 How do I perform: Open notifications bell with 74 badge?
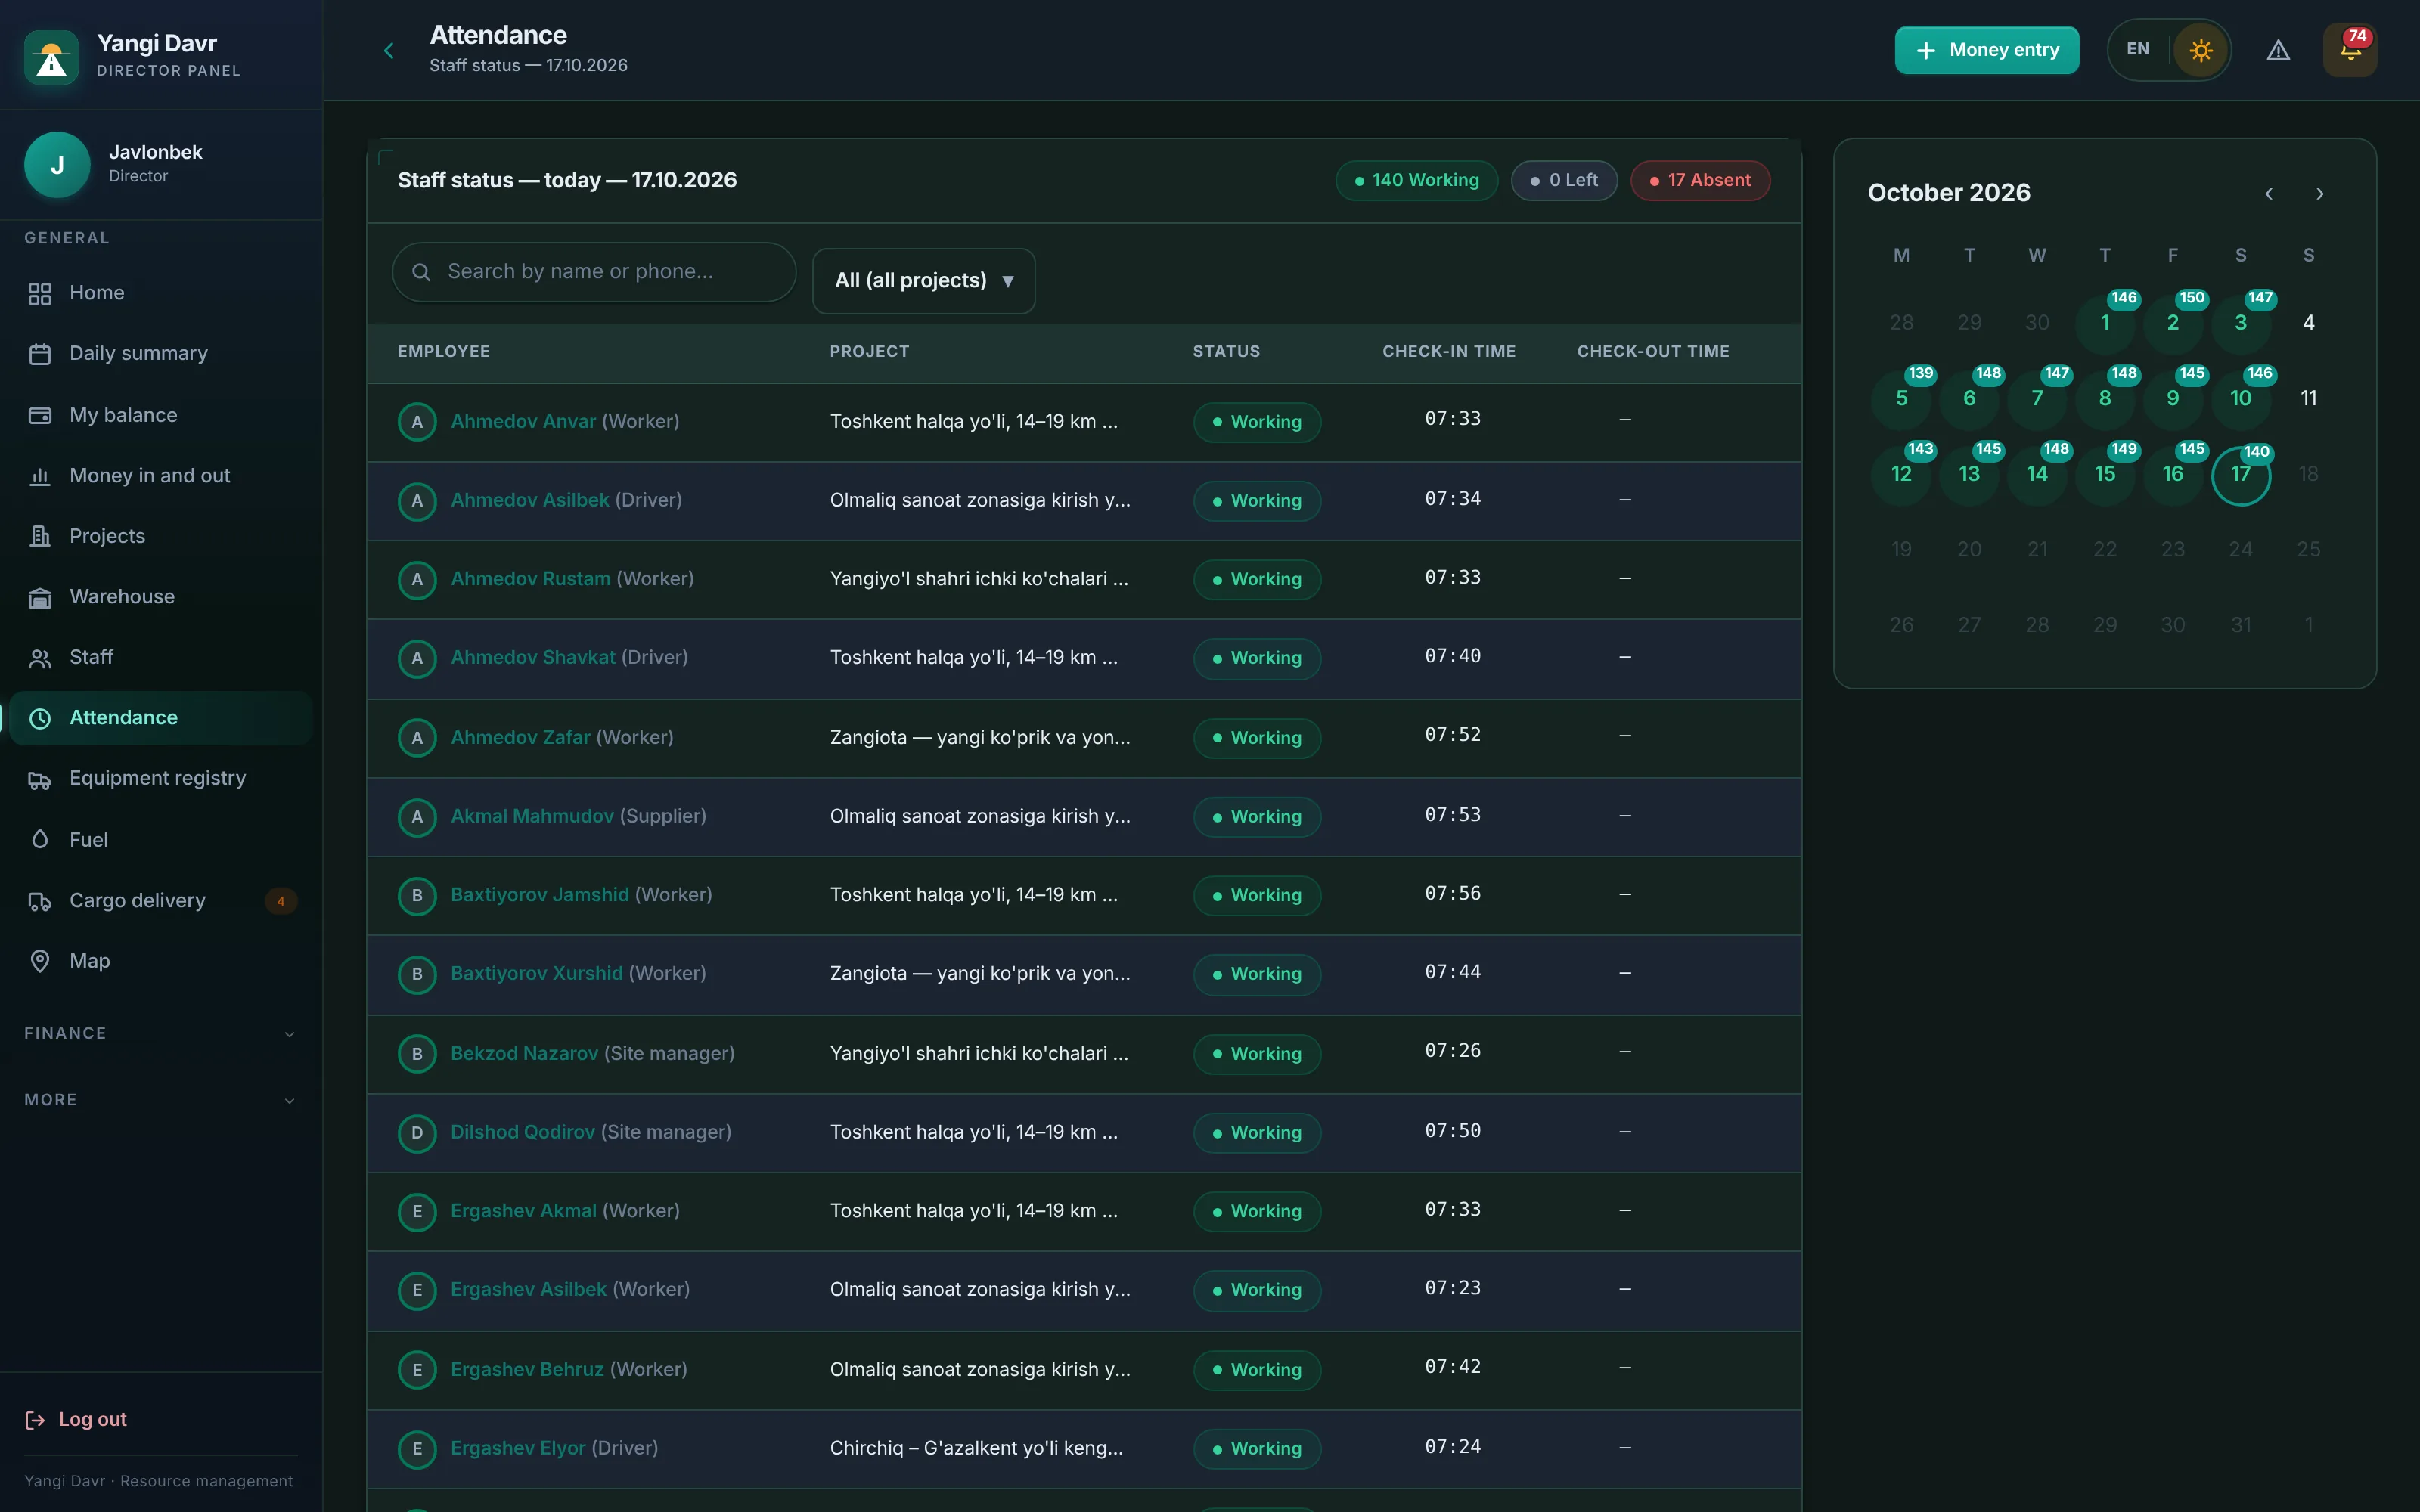click(x=2350, y=50)
